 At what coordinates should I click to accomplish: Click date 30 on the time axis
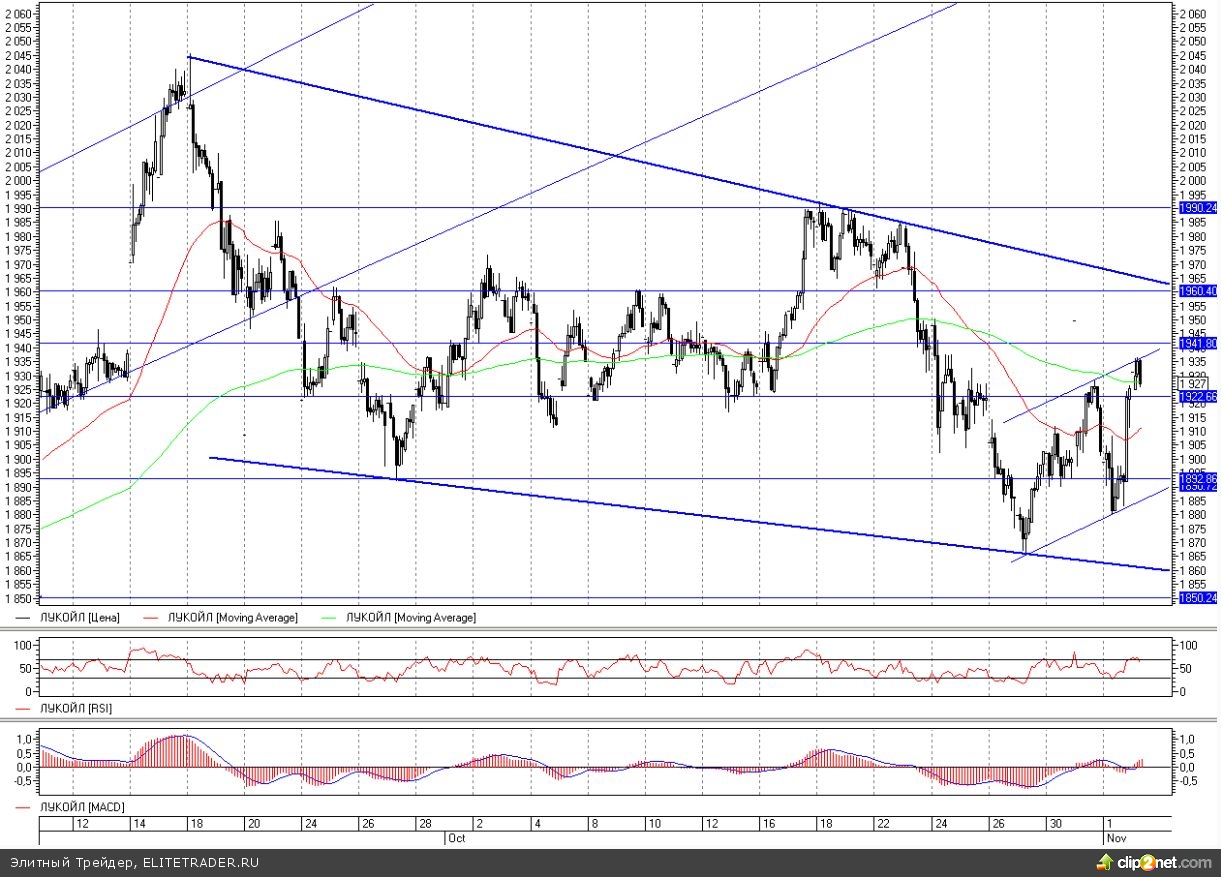click(1055, 823)
